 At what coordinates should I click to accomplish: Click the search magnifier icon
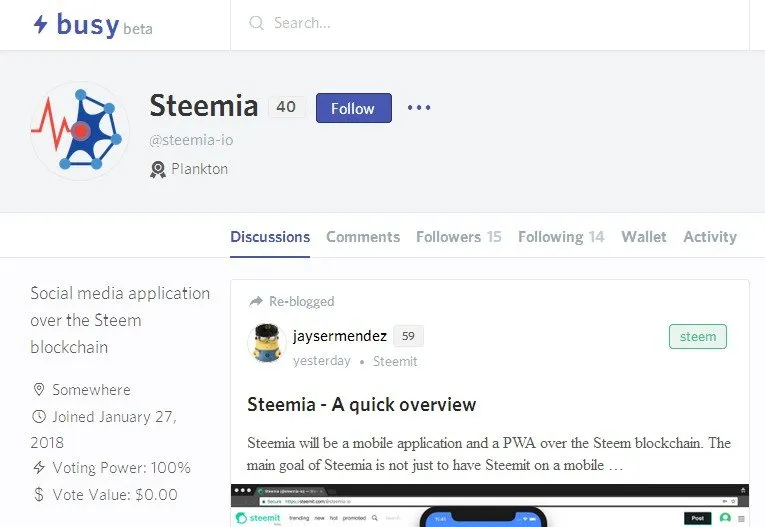[256, 23]
